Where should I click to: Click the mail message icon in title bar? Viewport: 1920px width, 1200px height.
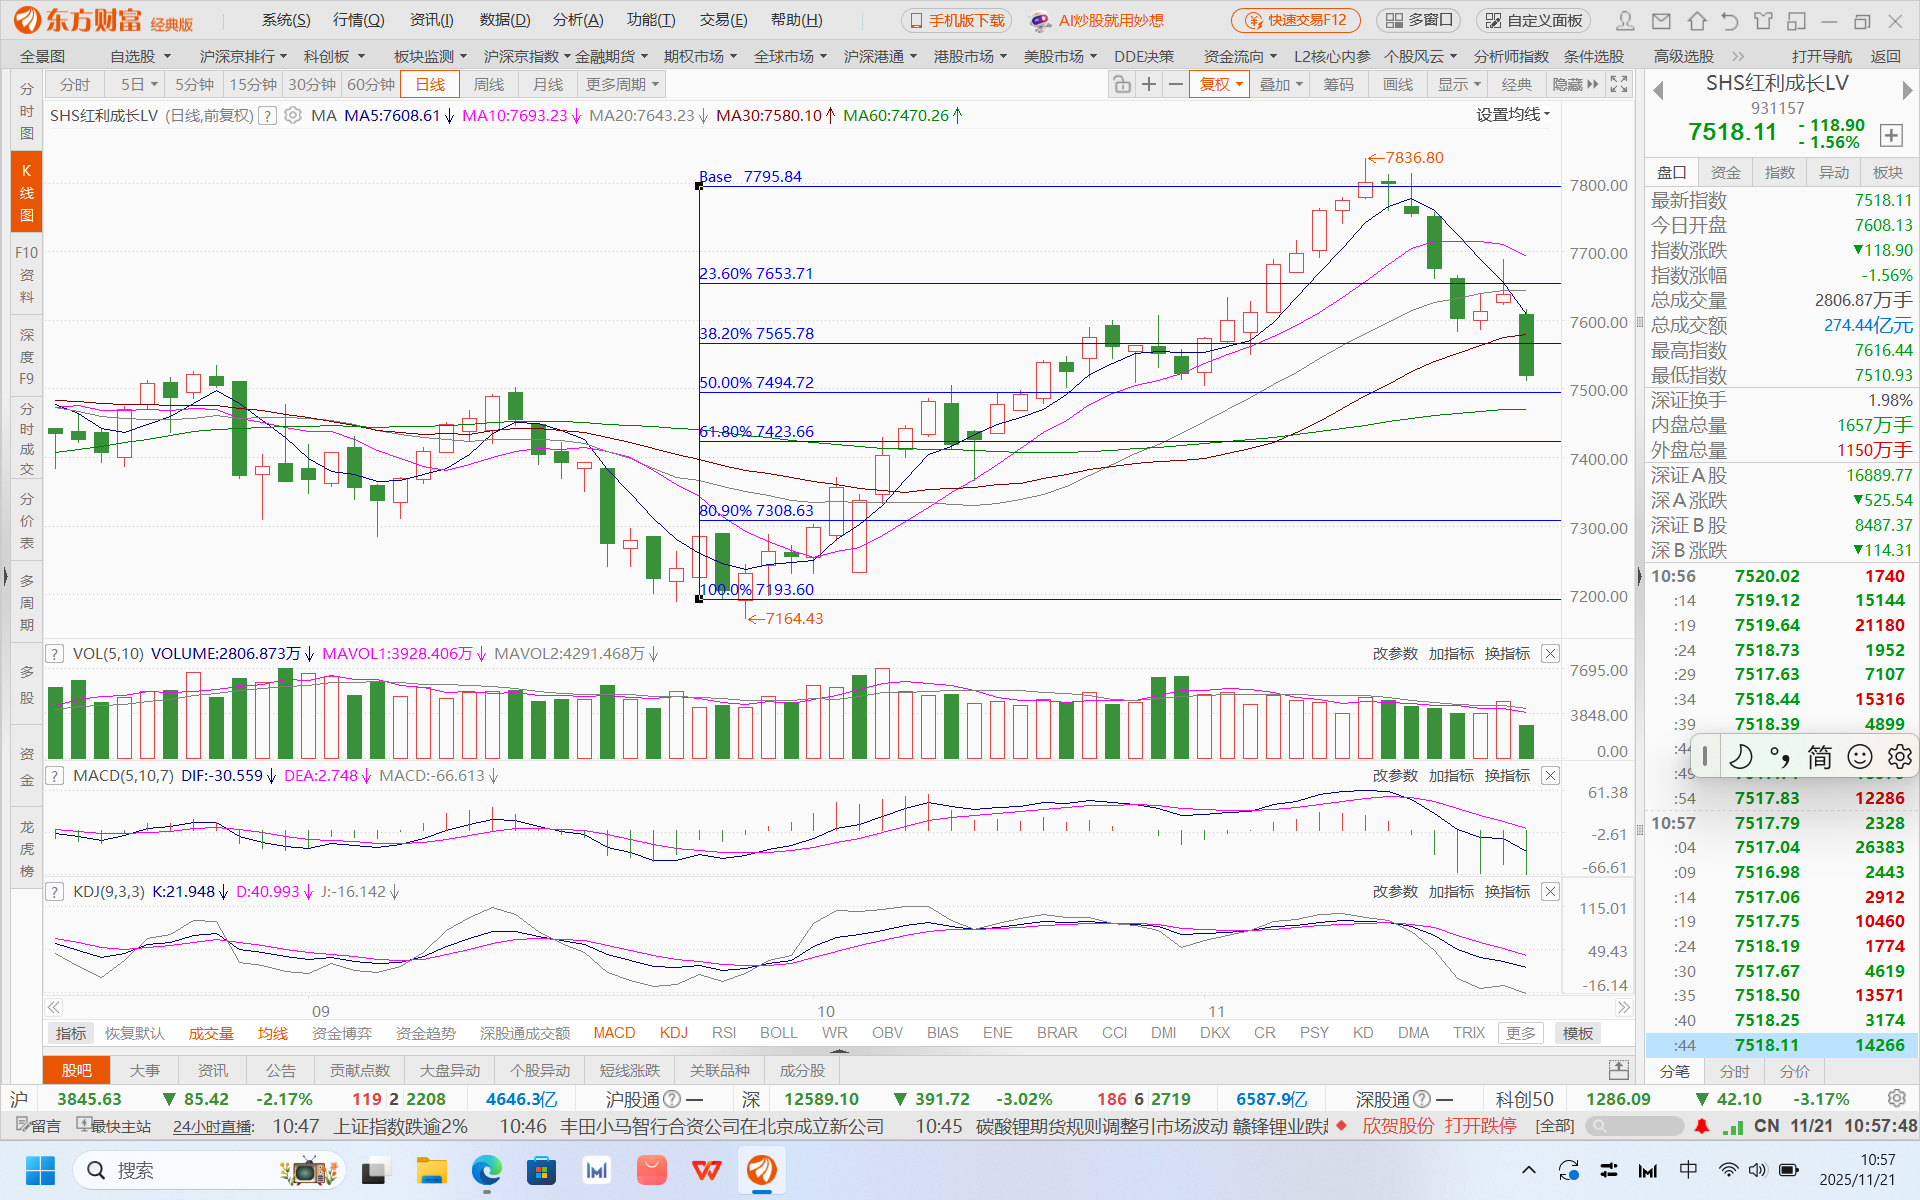tap(1661, 21)
